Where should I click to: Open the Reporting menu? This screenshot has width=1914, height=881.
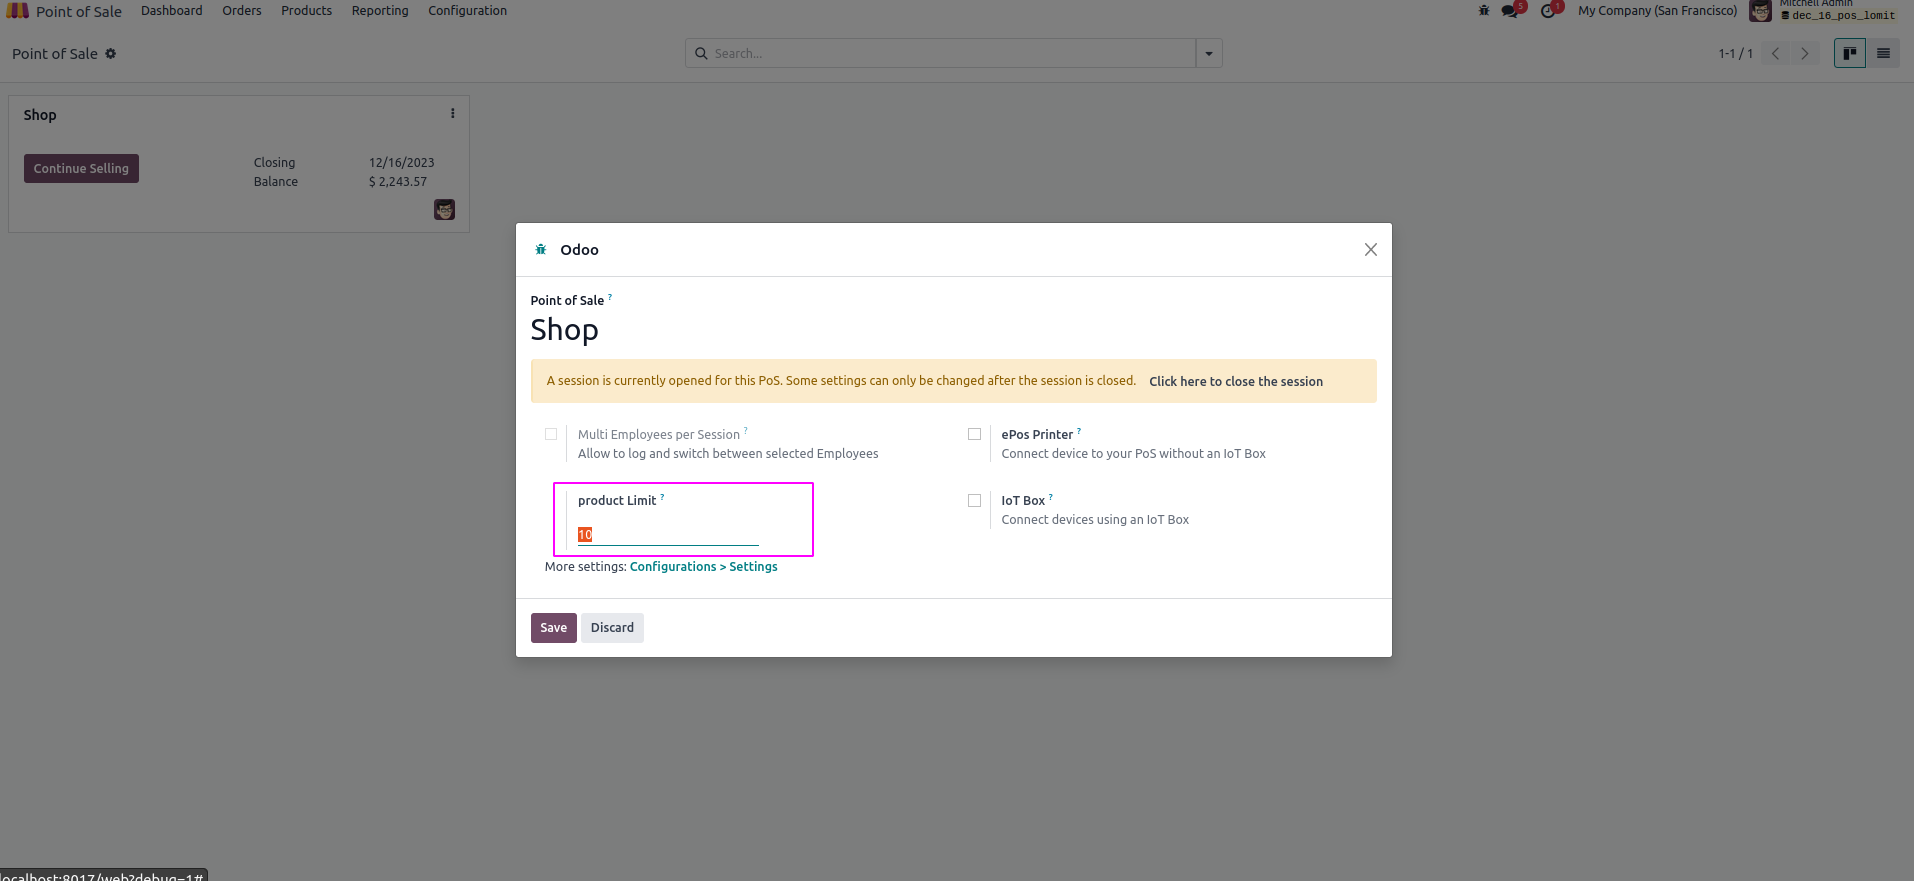pos(380,11)
